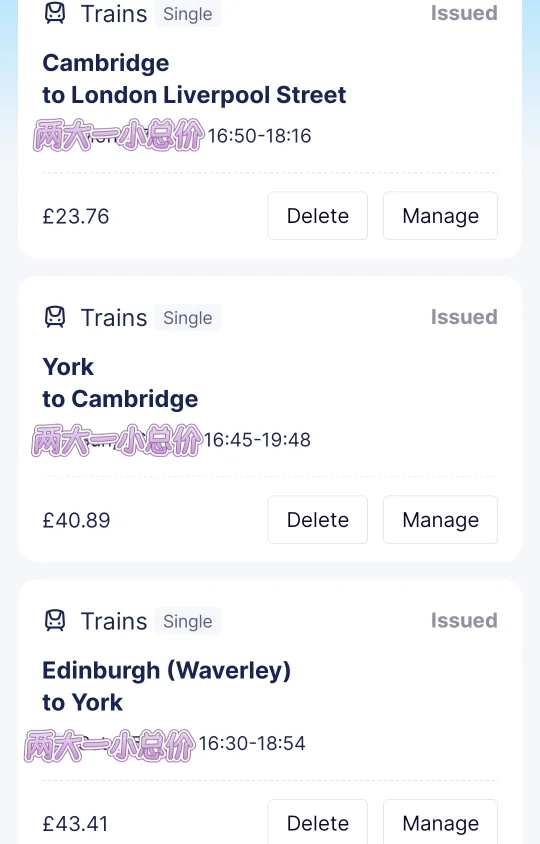Delete the Edinburgh to York ticket

318,822
